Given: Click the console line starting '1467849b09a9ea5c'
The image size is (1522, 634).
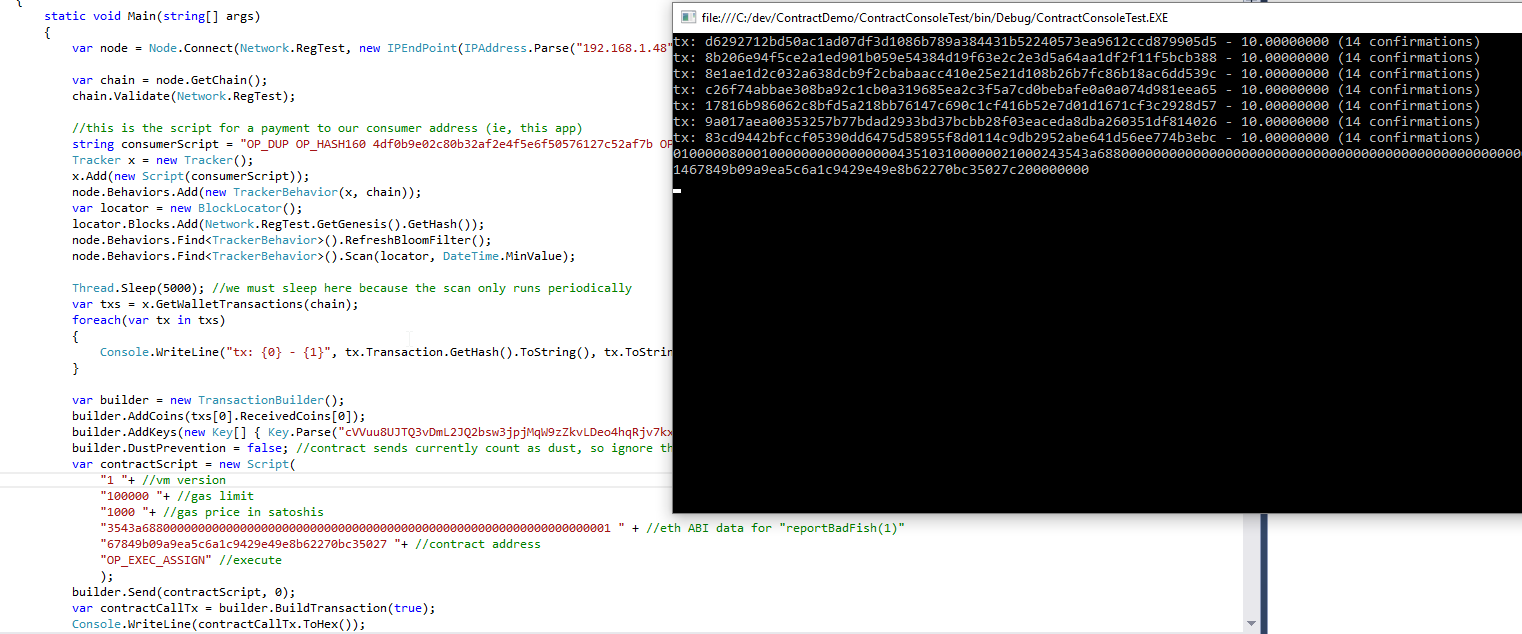Looking at the screenshot, I should click(x=882, y=170).
